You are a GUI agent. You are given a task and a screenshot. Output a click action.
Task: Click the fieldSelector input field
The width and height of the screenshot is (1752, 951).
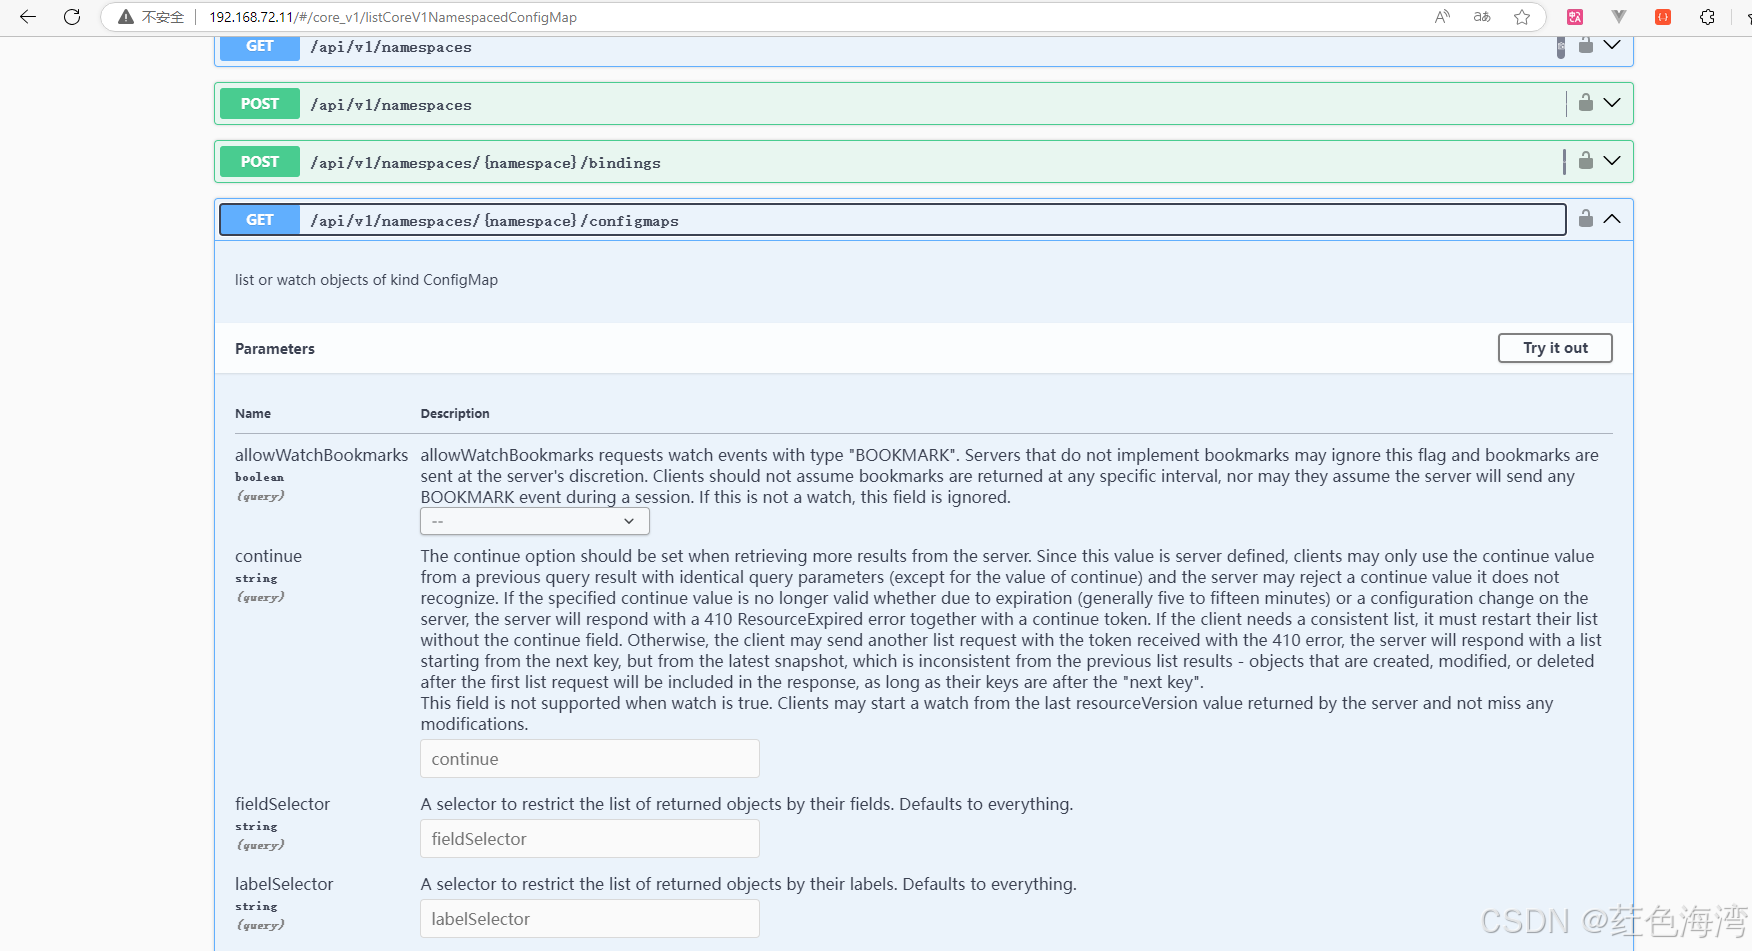590,839
